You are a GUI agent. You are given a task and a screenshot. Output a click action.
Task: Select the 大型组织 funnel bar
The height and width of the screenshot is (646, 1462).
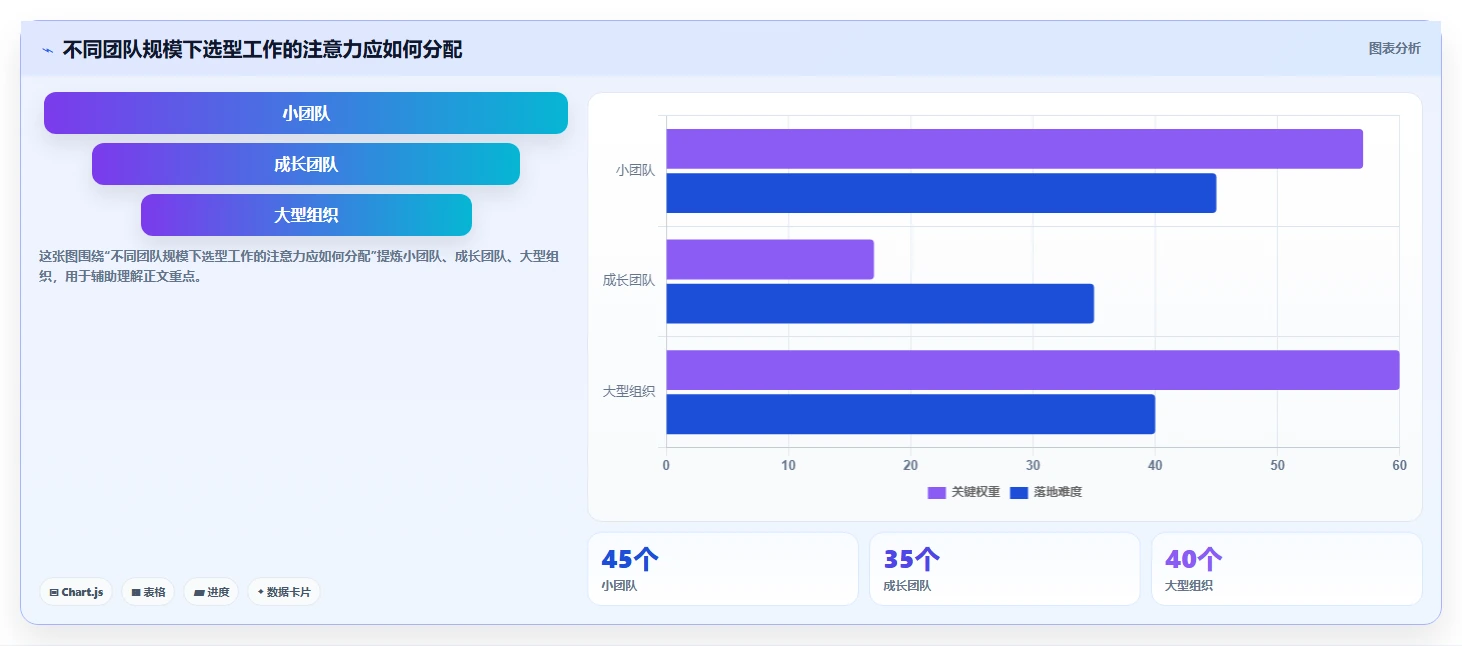click(306, 215)
